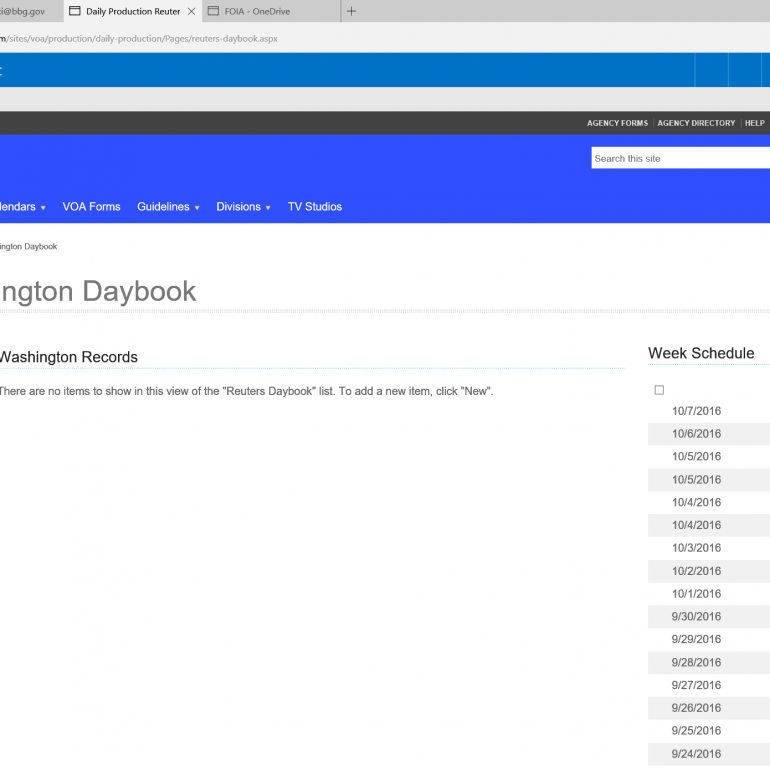The width and height of the screenshot is (770, 770).
Task: Open the Agency Forms link
Action: tap(617, 123)
